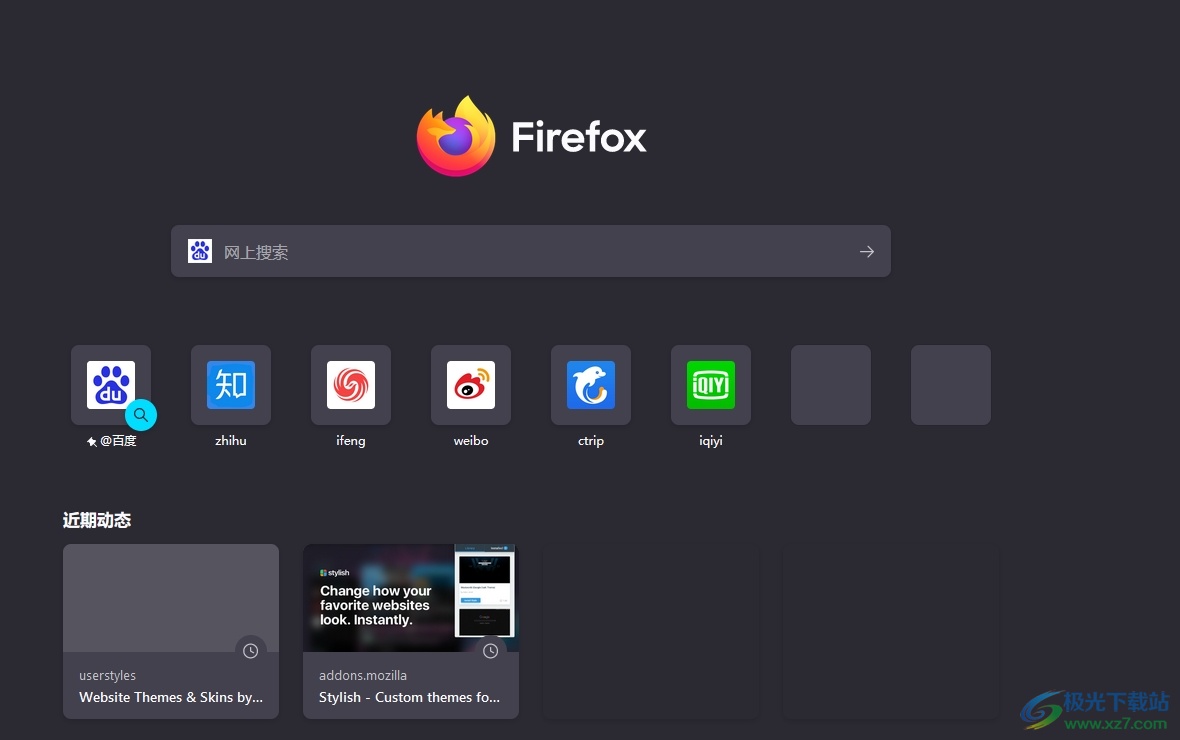The width and height of the screenshot is (1180, 740).
Task: Click the history clock icon on userstyles card
Action: [251, 651]
